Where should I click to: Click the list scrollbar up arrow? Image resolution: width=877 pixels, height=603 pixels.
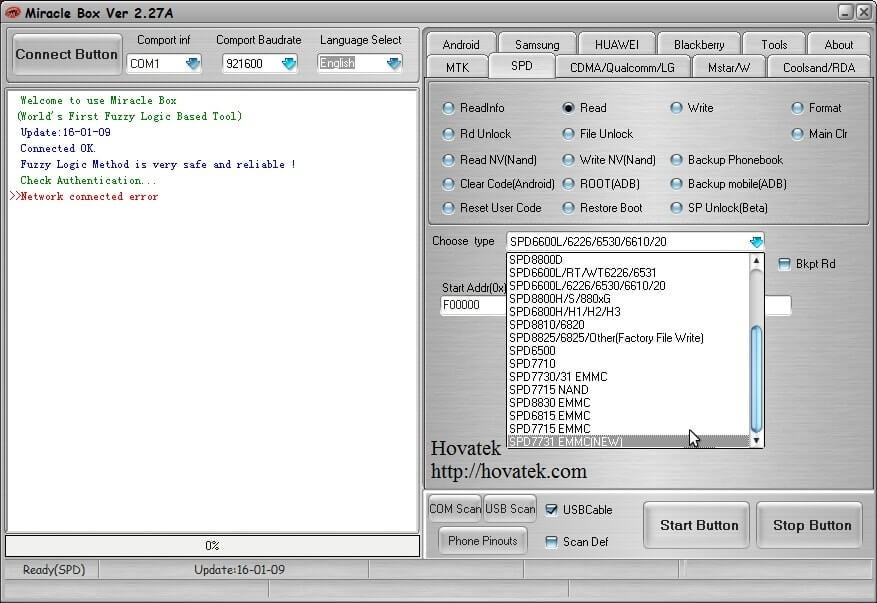[756, 260]
